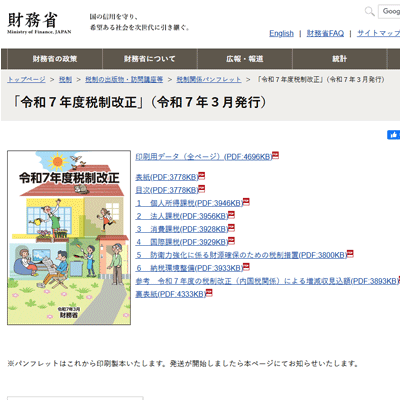This screenshot has width=400, height=400.
Task: Open 裏表紙 PDF link
Action: 170,294
